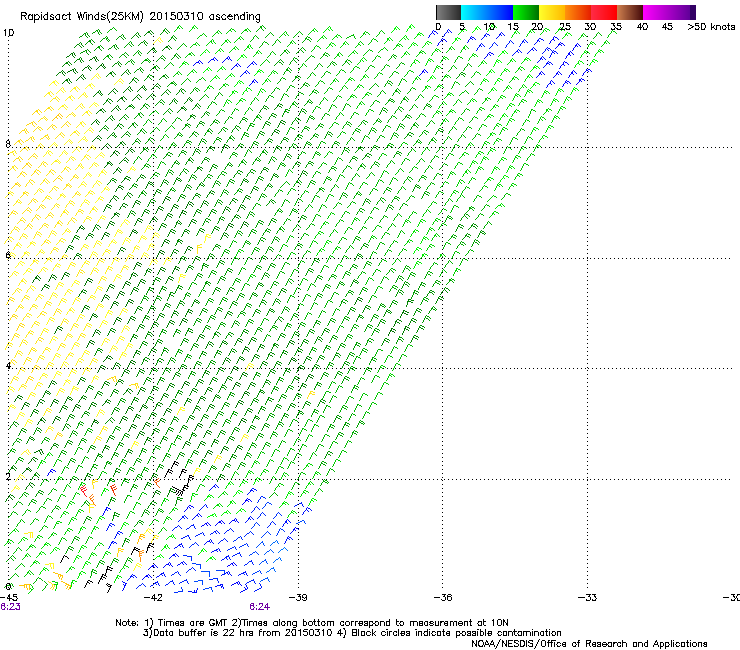The width and height of the screenshot is (740, 650).
Task: Click the red 30-35 knots legend swatch
Action: pyautogui.click(x=604, y=12)
